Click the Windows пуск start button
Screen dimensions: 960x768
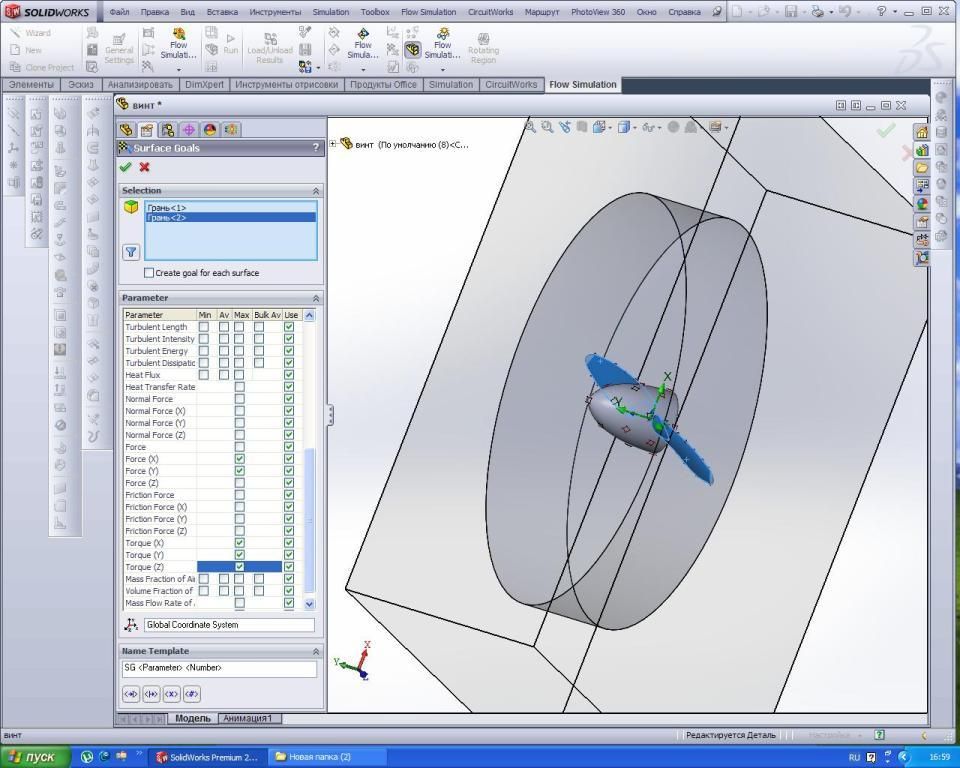[x=35, y=757]
